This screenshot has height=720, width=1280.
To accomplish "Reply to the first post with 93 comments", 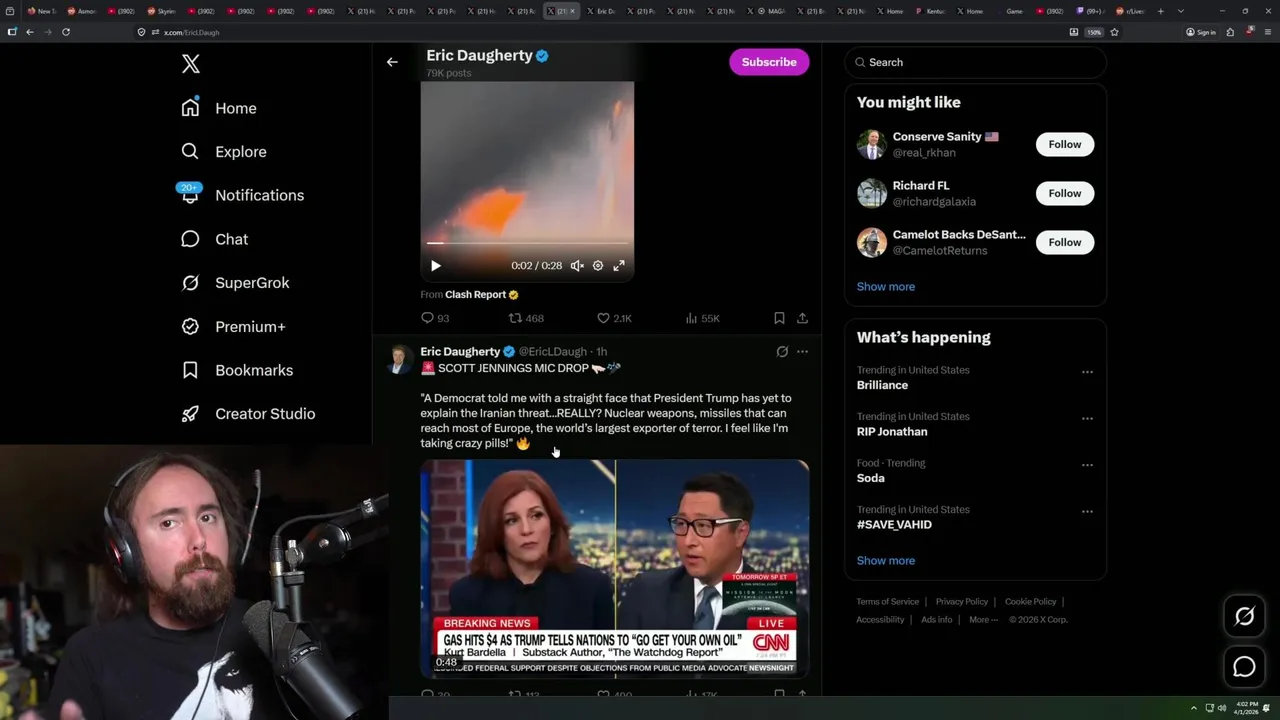I will click(x=435, y=318).
